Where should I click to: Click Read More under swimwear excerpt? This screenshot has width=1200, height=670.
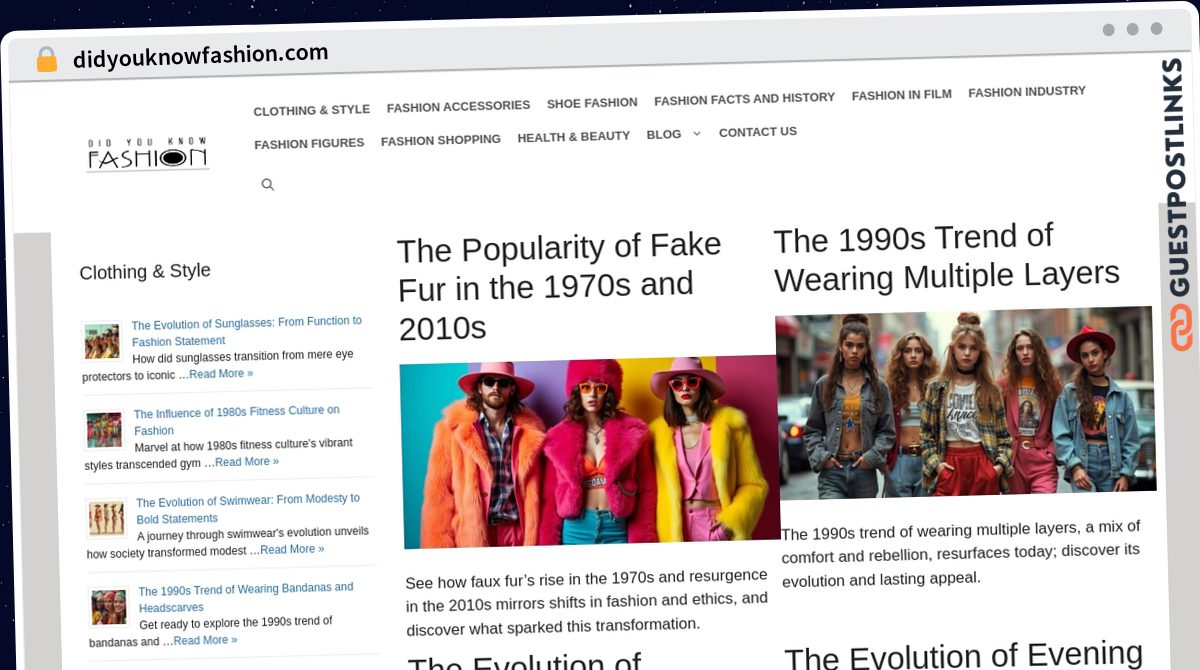292,549
